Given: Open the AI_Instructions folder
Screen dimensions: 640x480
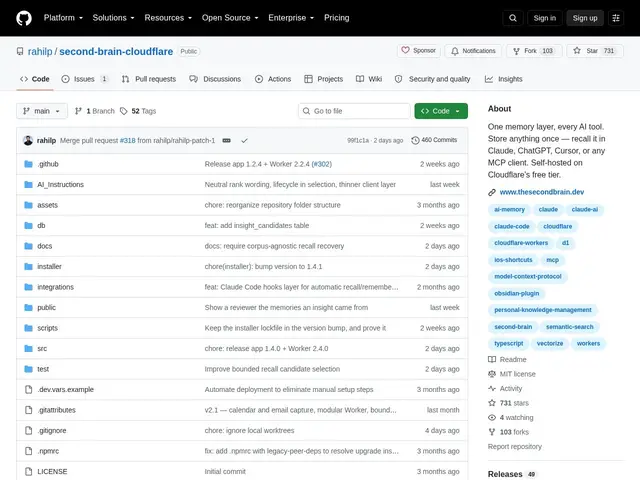Looking at the screenshot, I should 60,184.
